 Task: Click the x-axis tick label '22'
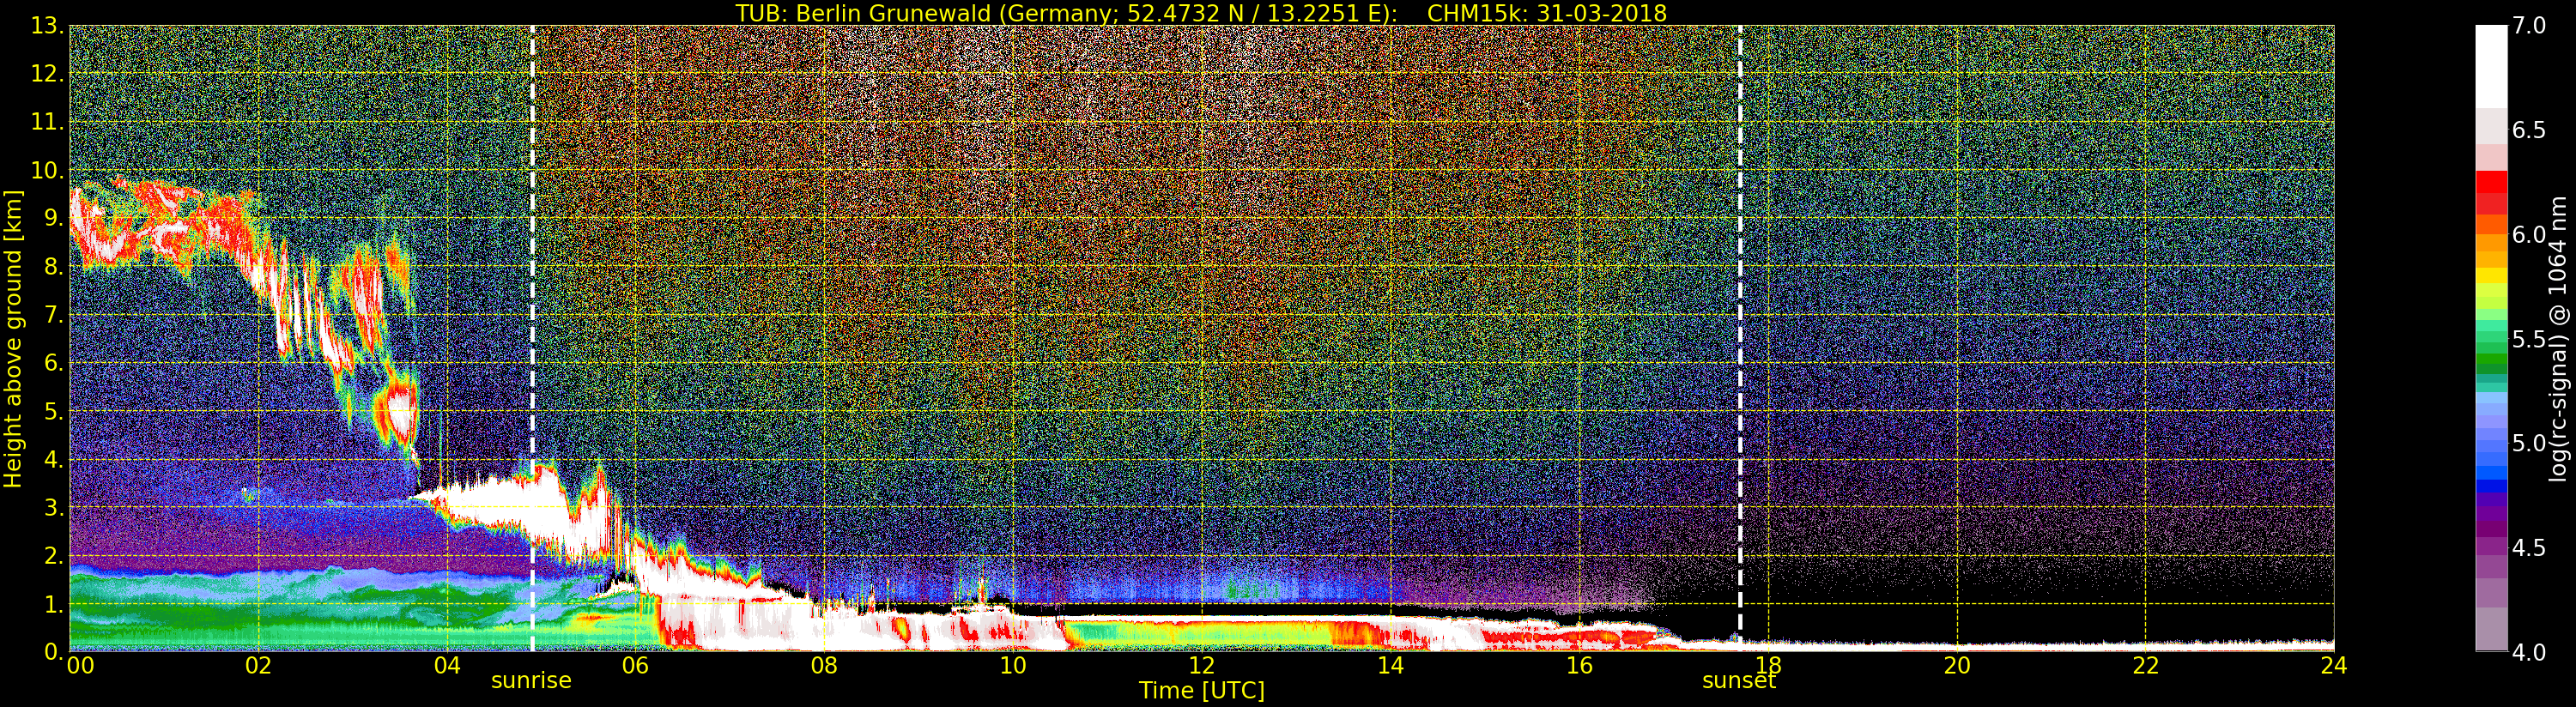(2146, 665)
